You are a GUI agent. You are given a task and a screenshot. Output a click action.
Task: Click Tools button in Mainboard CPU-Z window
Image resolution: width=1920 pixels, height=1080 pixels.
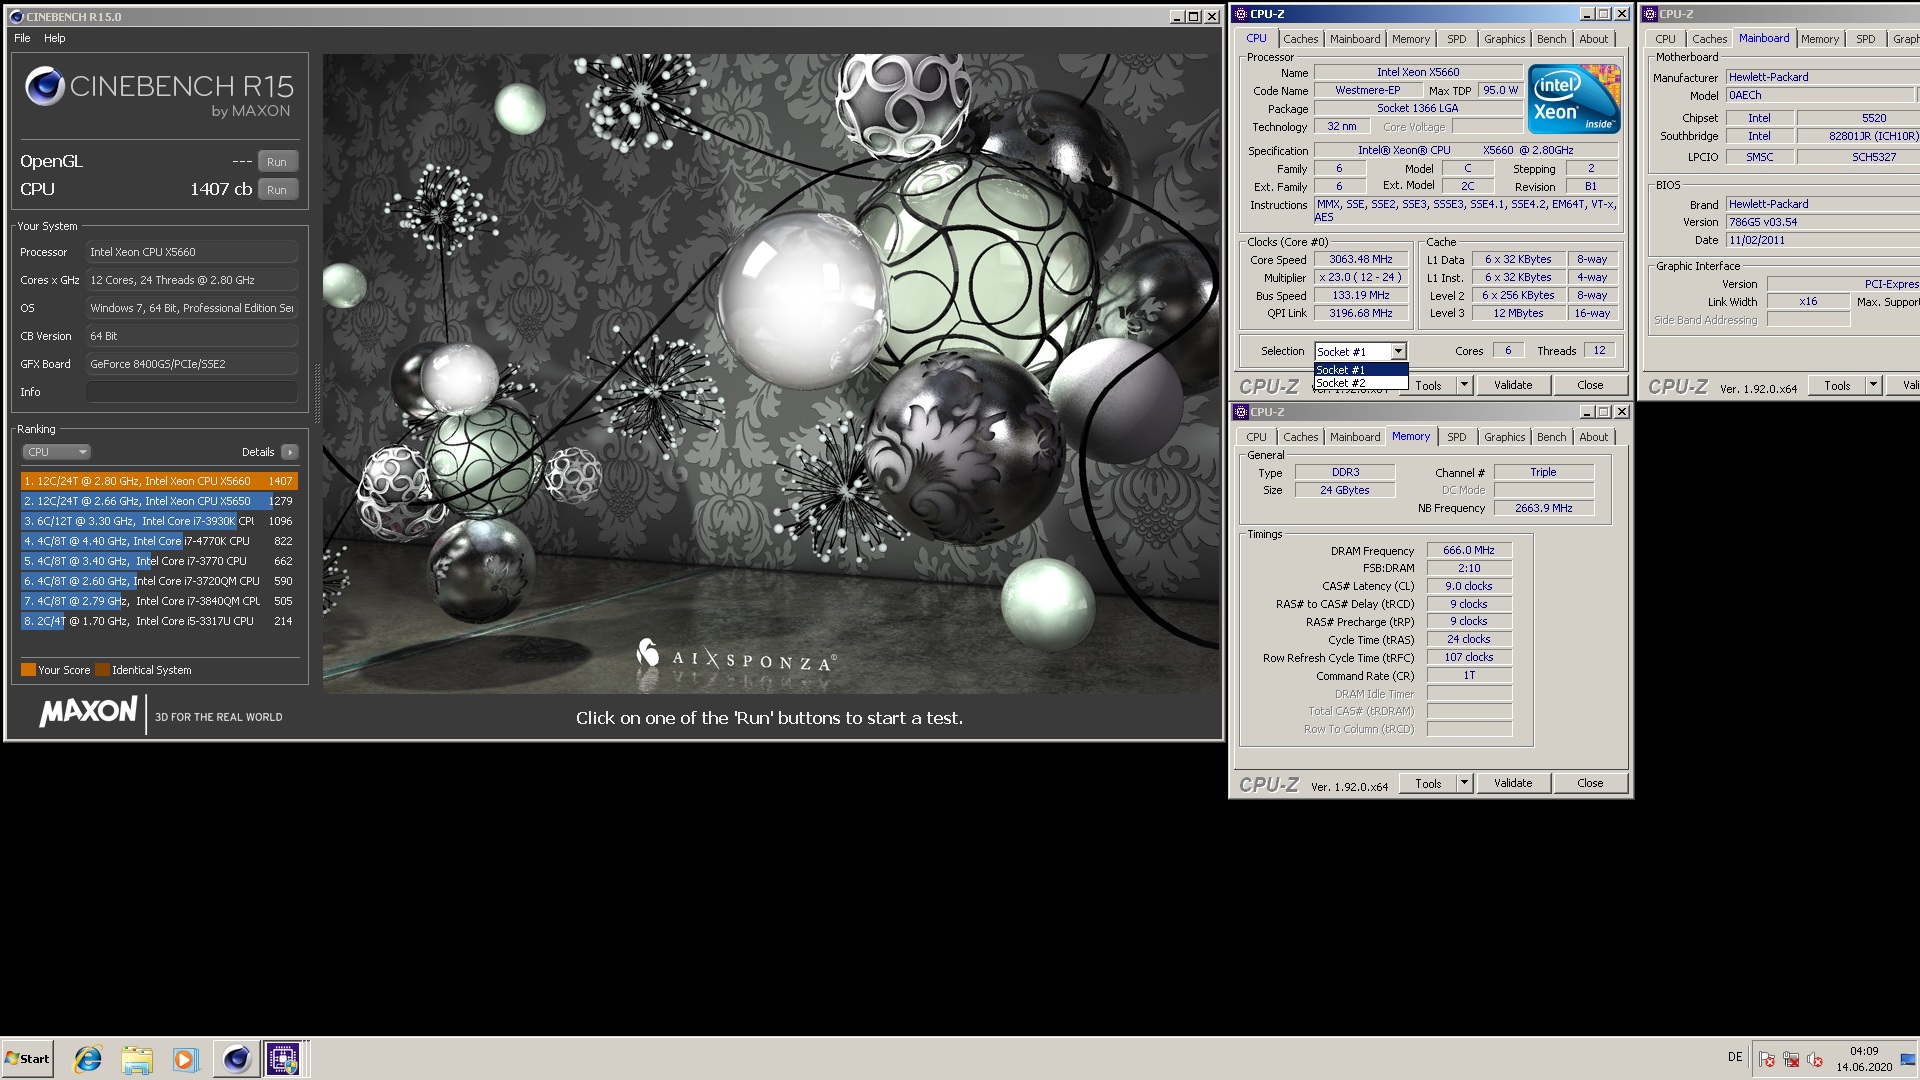(x=1837, y=385)
